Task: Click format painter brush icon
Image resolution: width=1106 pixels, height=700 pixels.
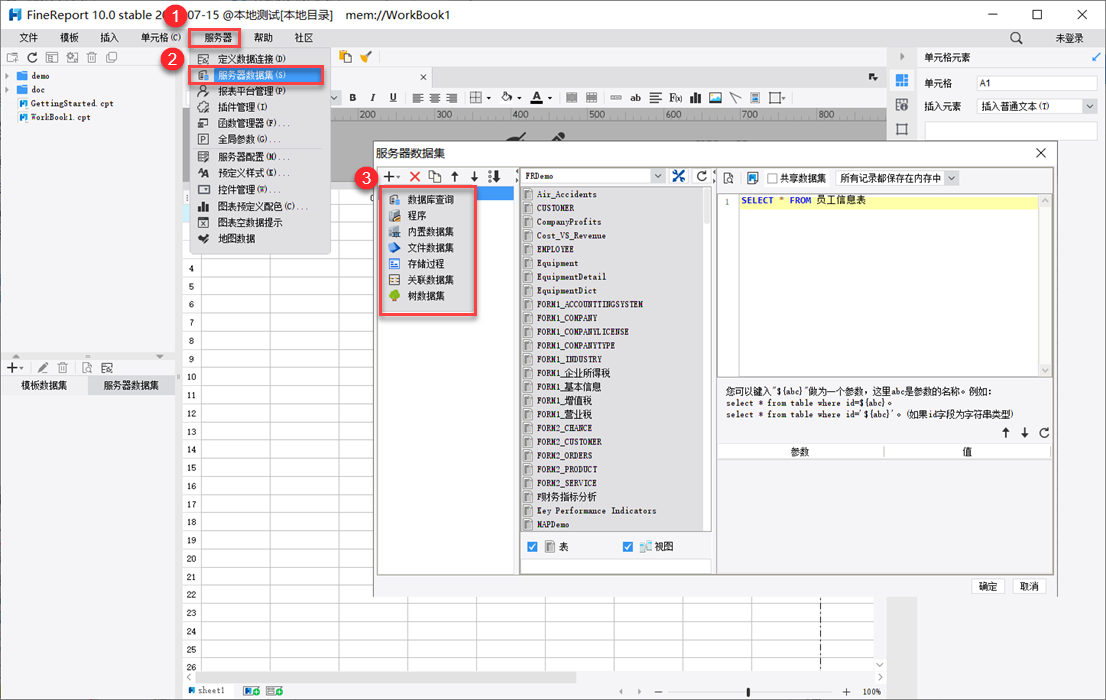Action: (365, 57)
